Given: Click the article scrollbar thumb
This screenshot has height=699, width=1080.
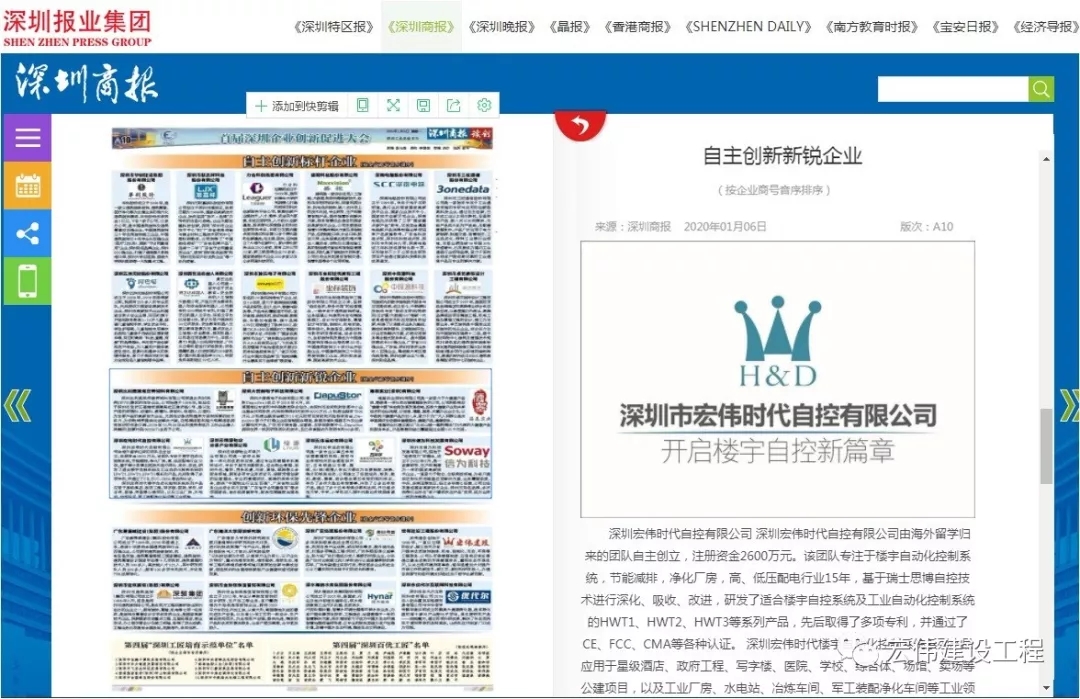Looking at the screenshot, I should [1046, 446].
